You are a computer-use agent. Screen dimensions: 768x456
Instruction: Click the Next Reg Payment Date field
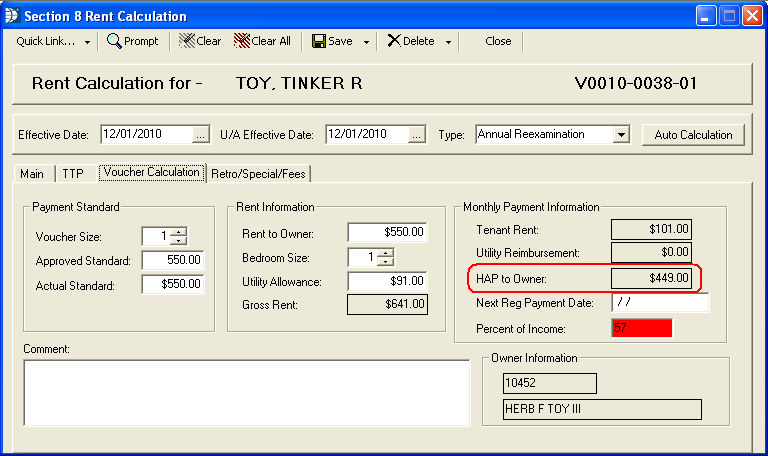point(660,302)
